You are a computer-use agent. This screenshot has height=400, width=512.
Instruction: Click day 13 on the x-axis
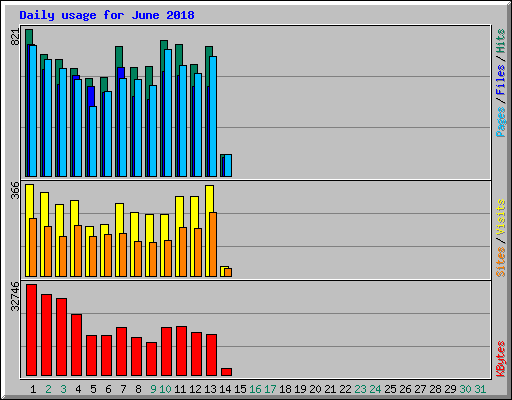(210, 389)
